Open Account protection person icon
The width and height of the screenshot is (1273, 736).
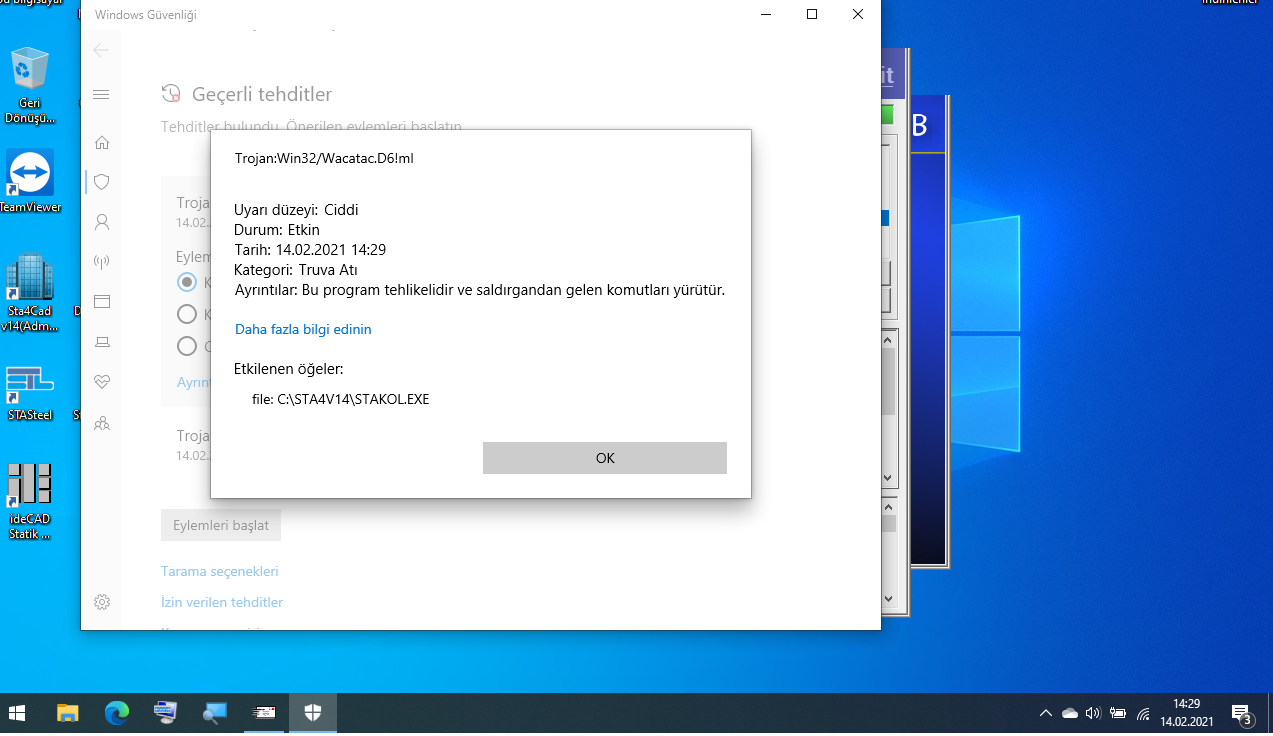[101, 222]
